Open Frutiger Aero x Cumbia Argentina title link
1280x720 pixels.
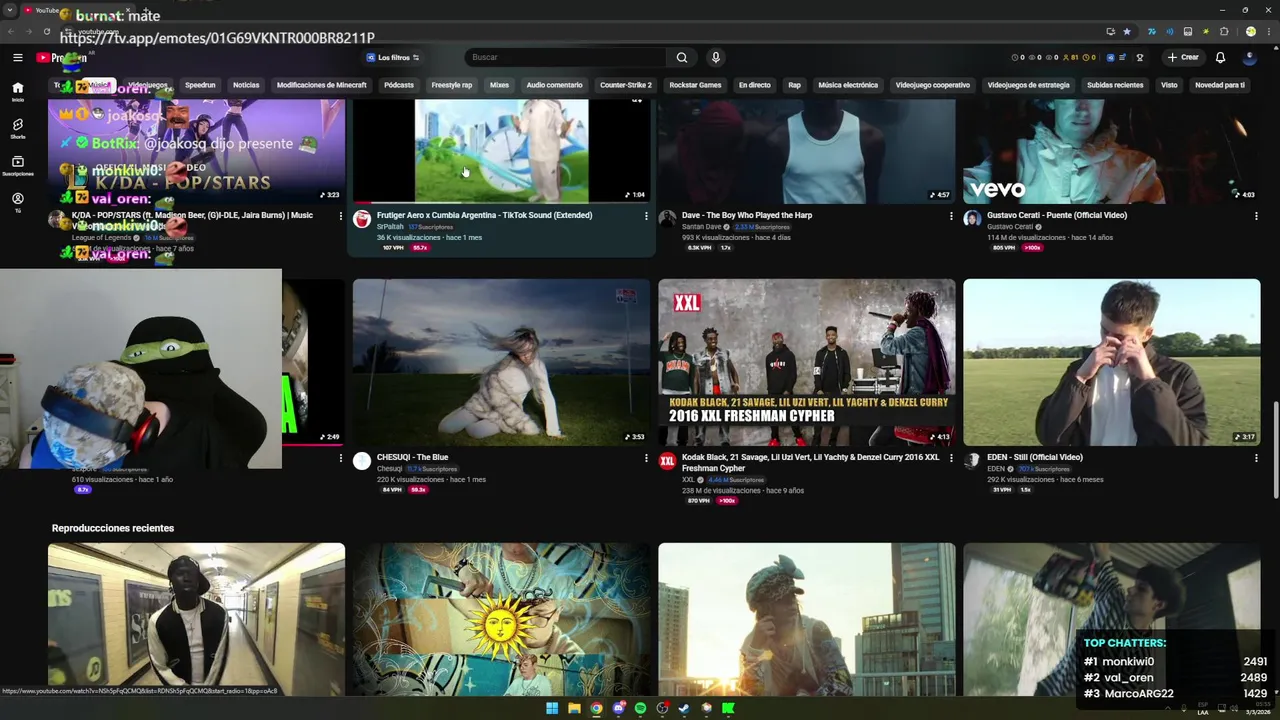click(484, 215)
